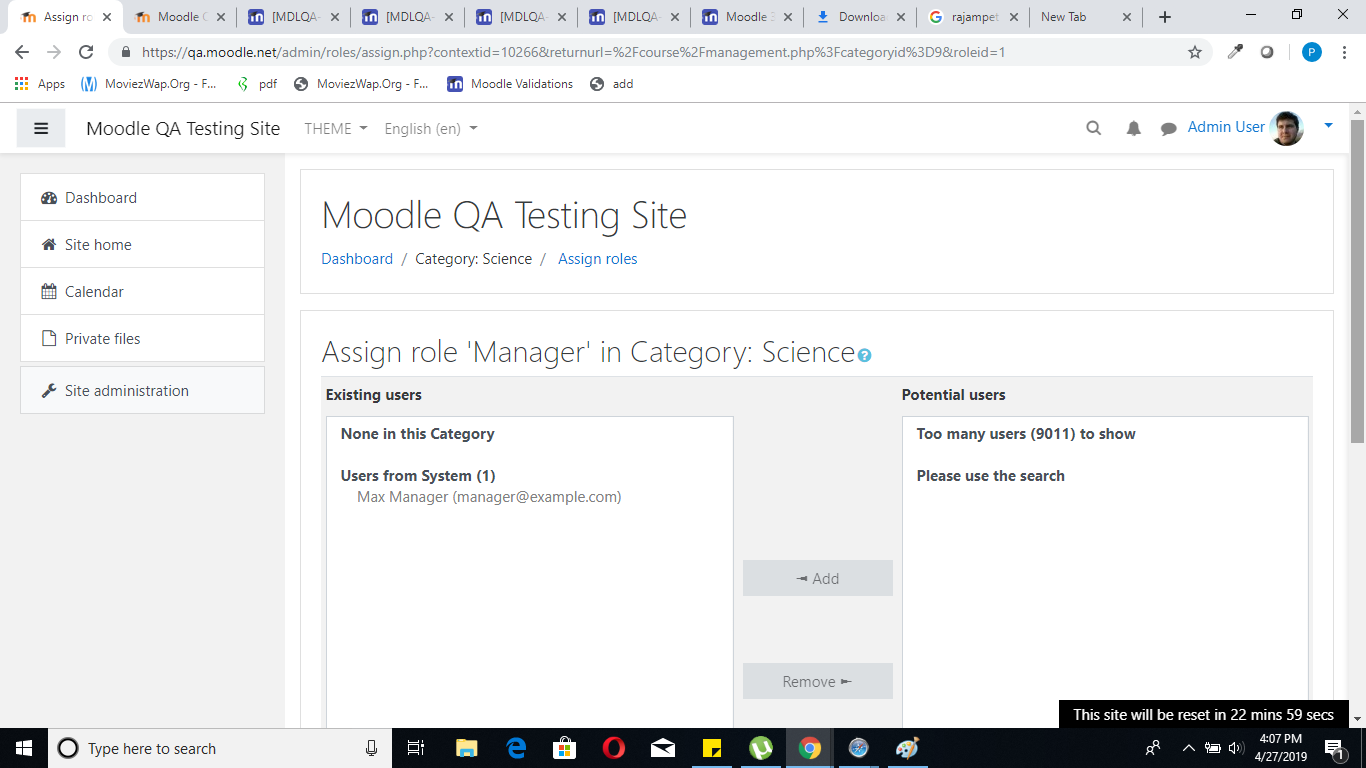Open Microsoft Store from the taskbar

pos(565,748)
